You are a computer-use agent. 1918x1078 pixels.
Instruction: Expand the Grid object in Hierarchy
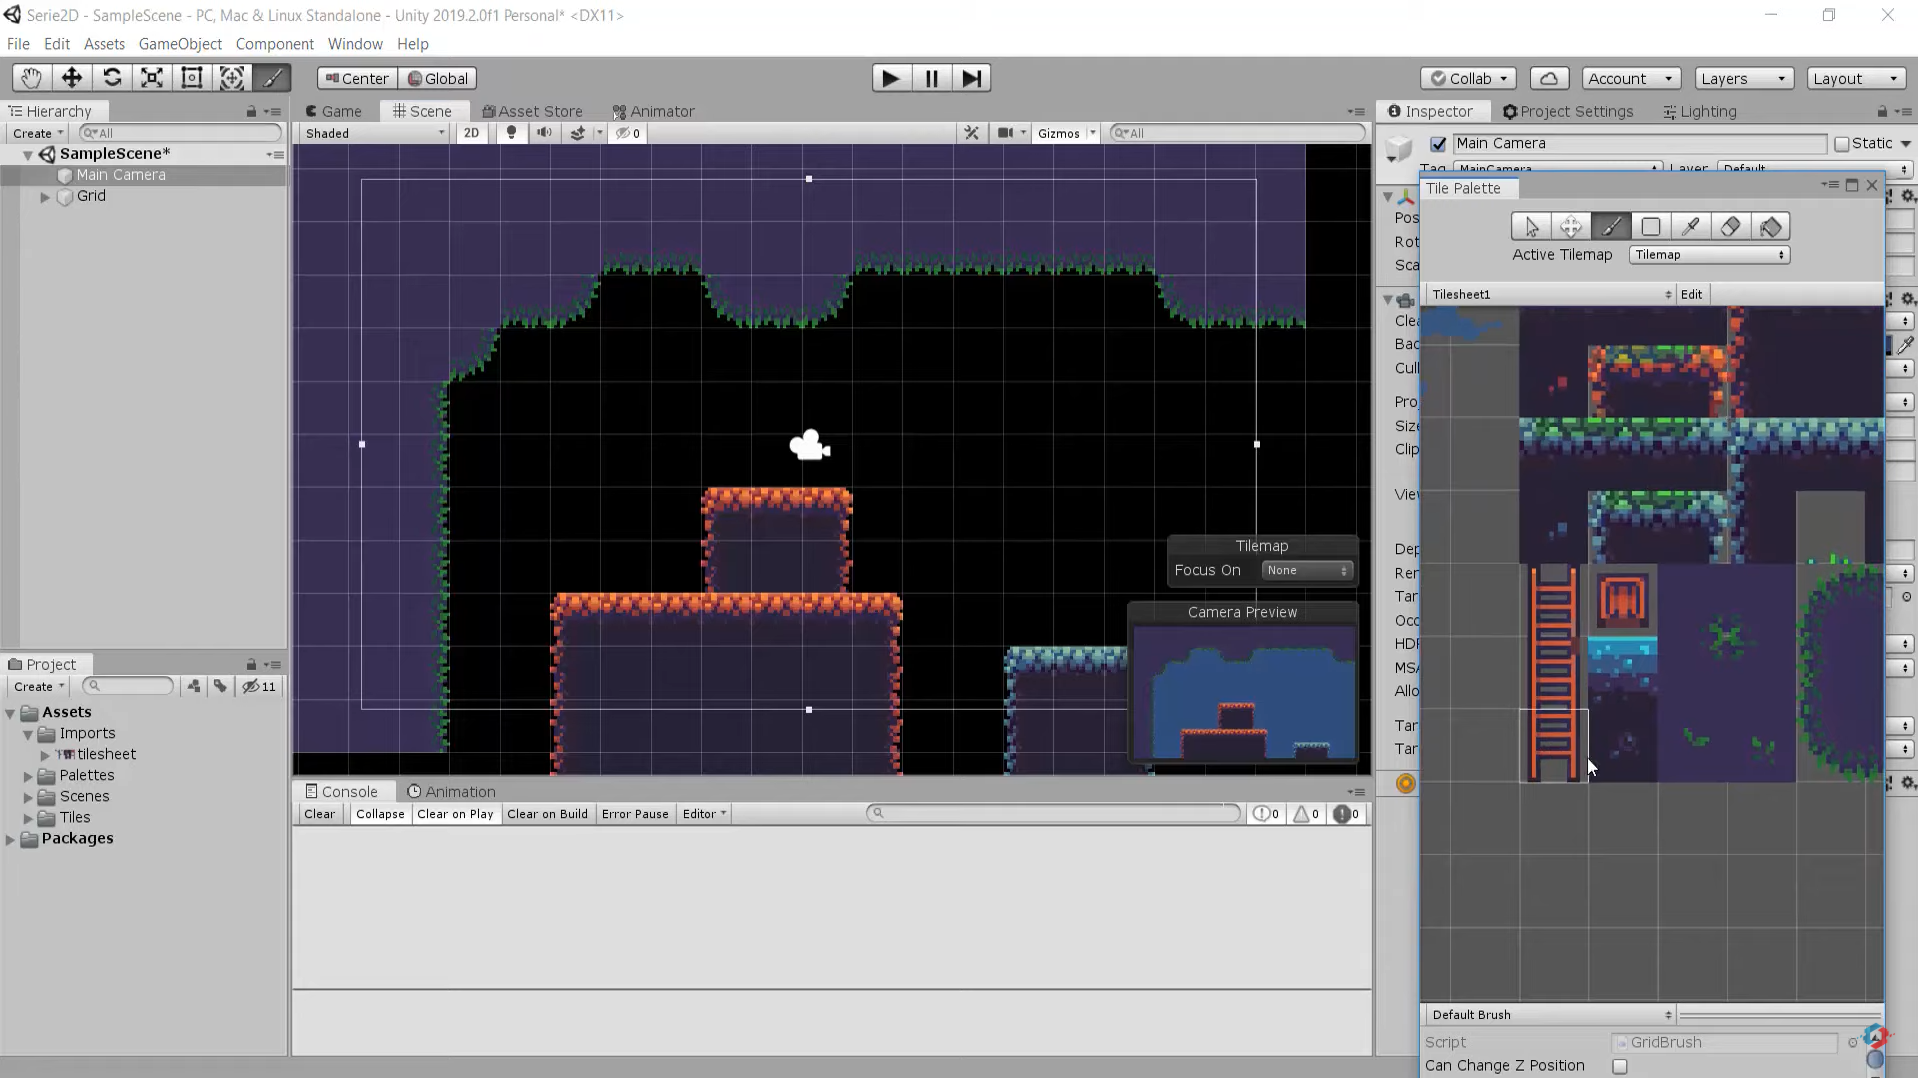click(45, 197)
